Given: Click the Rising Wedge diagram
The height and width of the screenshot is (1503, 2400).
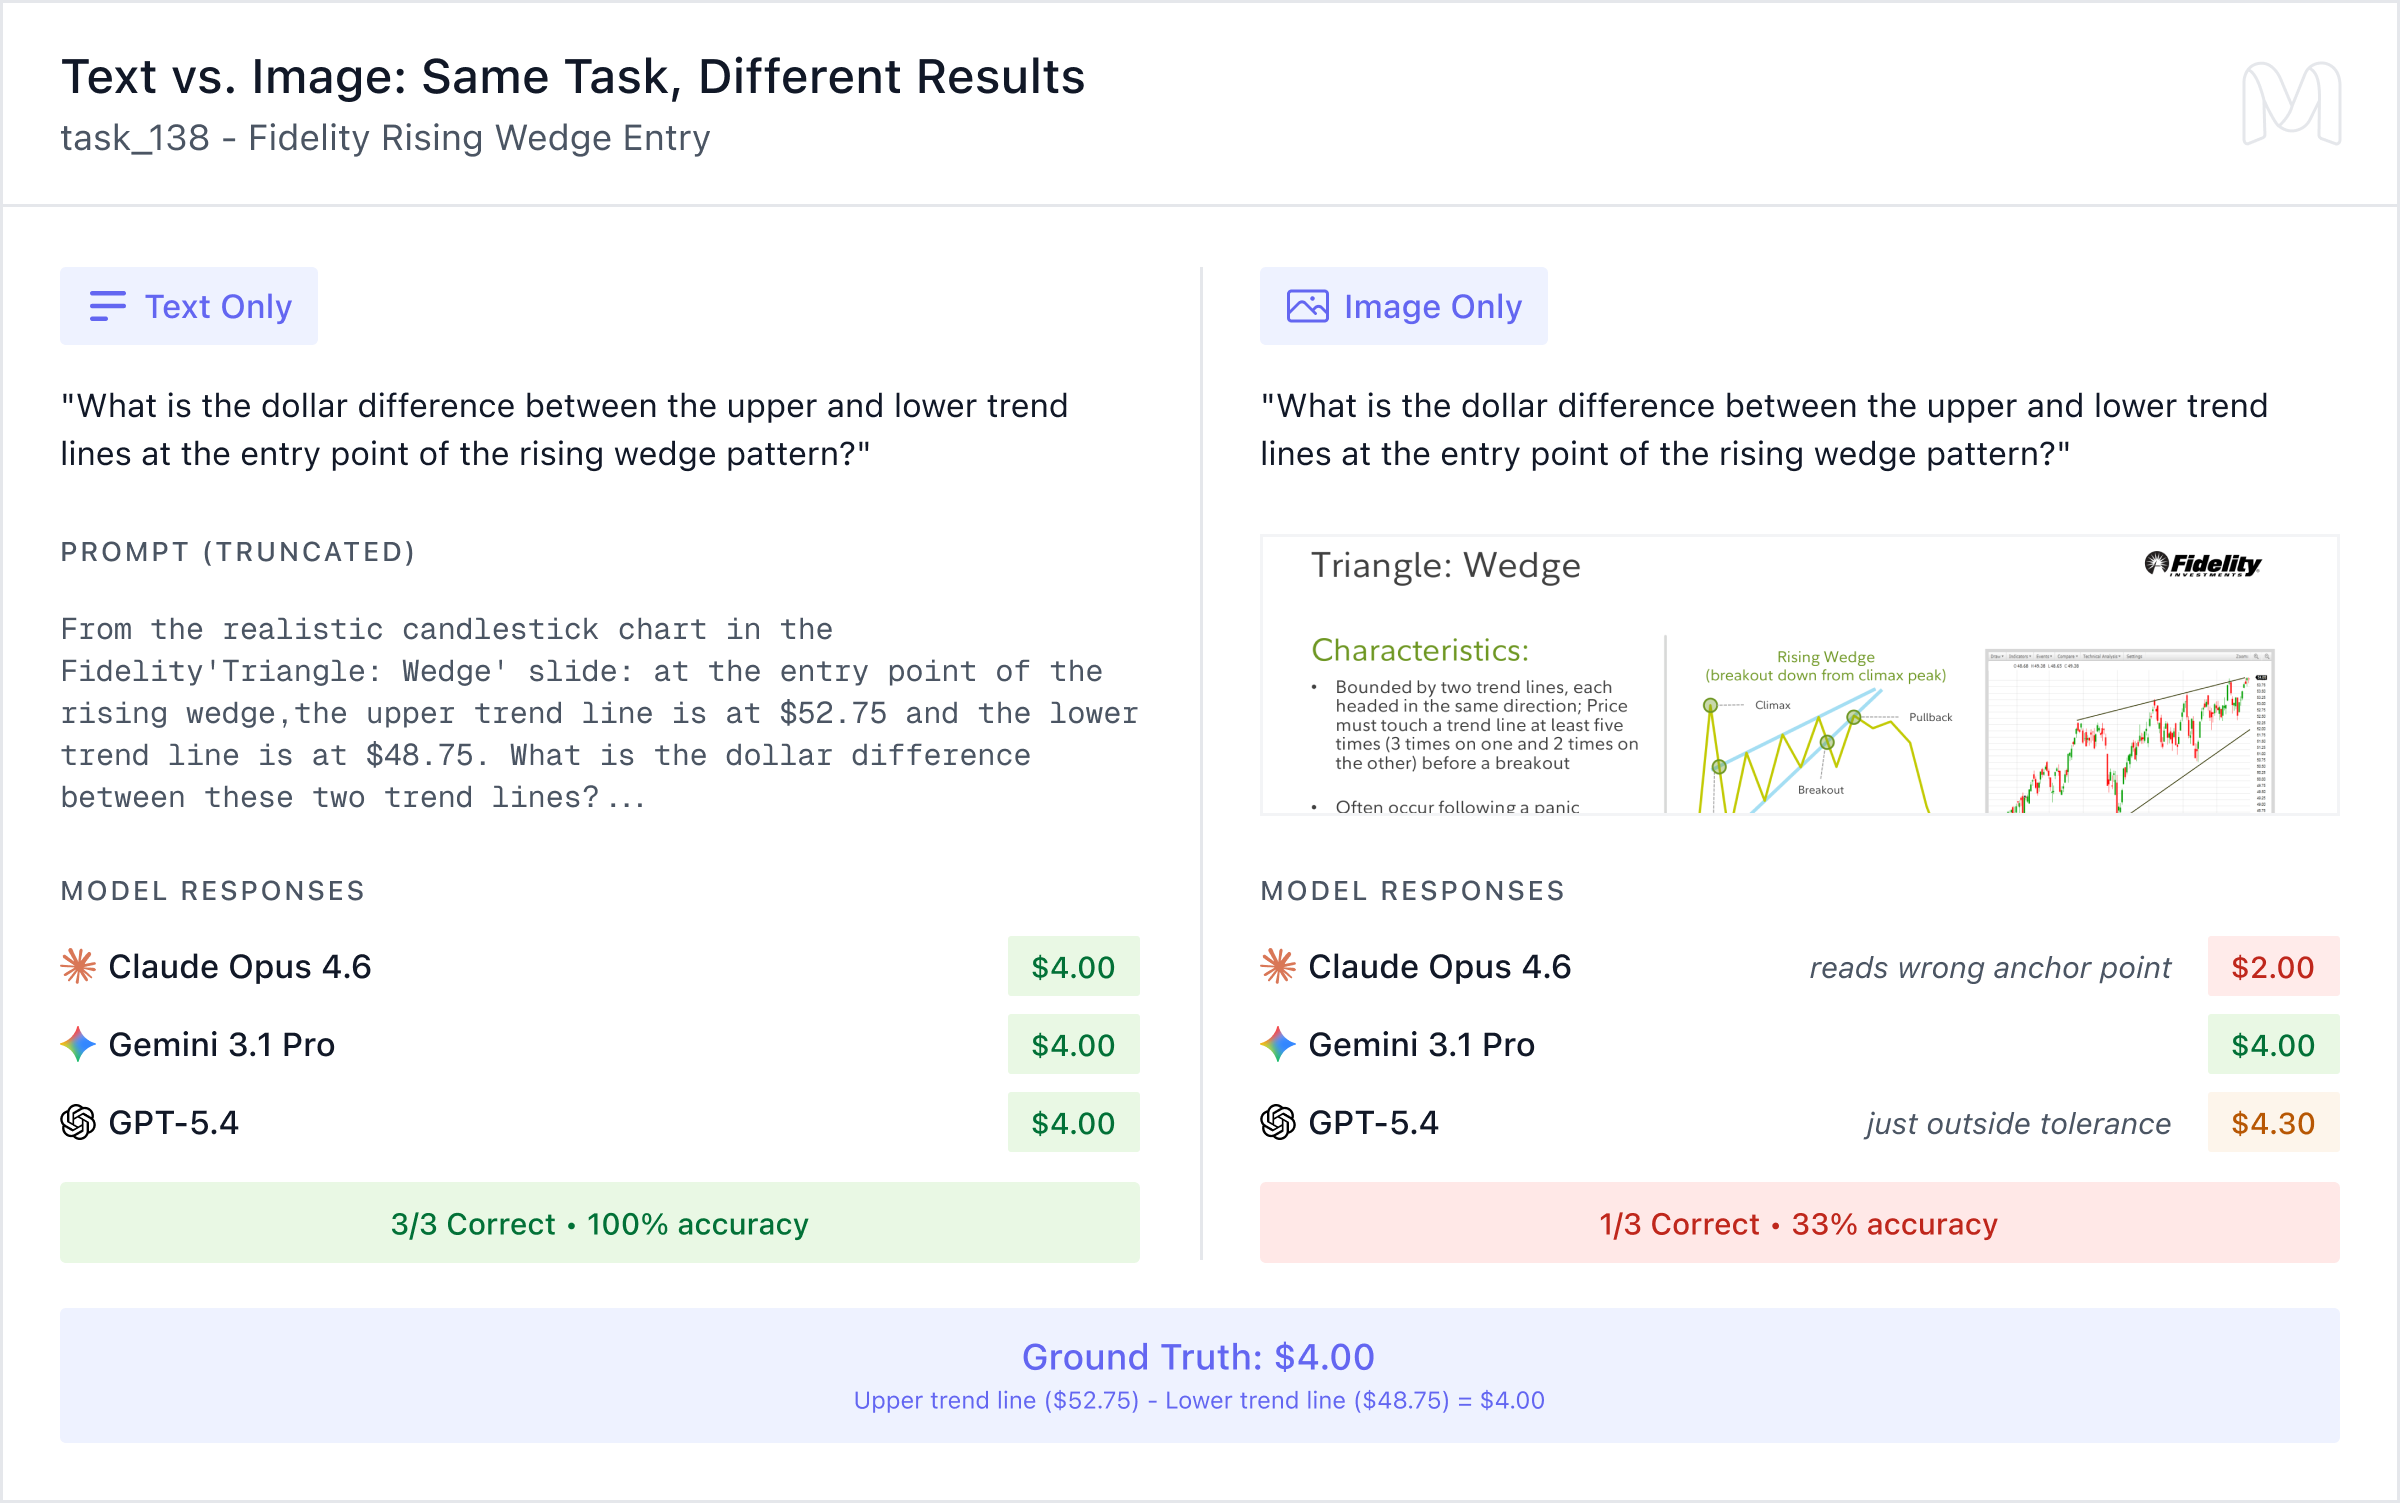Looking at the screenshot, I should click(x=1825, y=731).
